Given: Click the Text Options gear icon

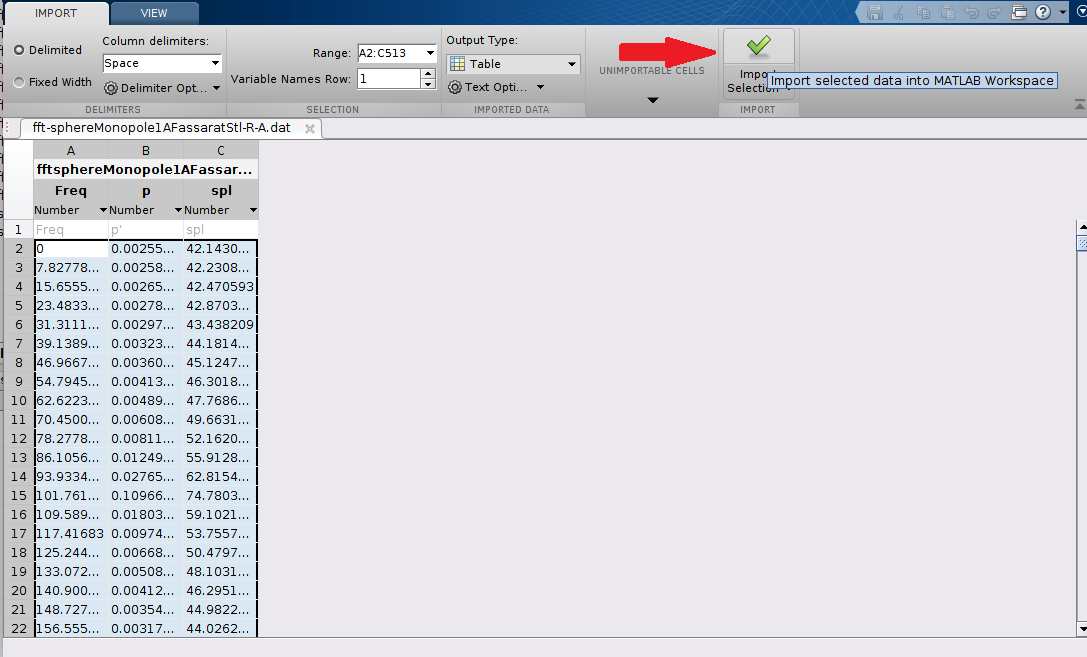Looking at the screenshot, I should (x=455, y=87).
